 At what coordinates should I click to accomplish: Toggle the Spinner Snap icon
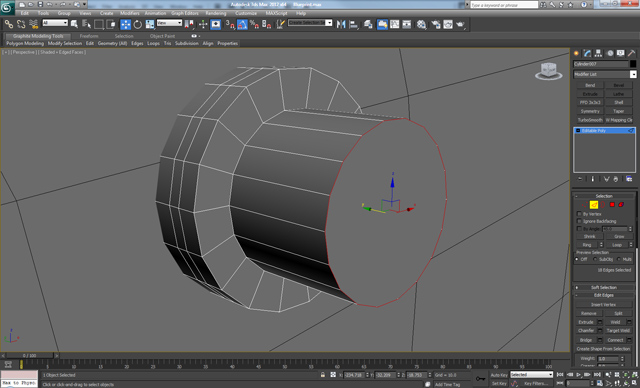267,24
